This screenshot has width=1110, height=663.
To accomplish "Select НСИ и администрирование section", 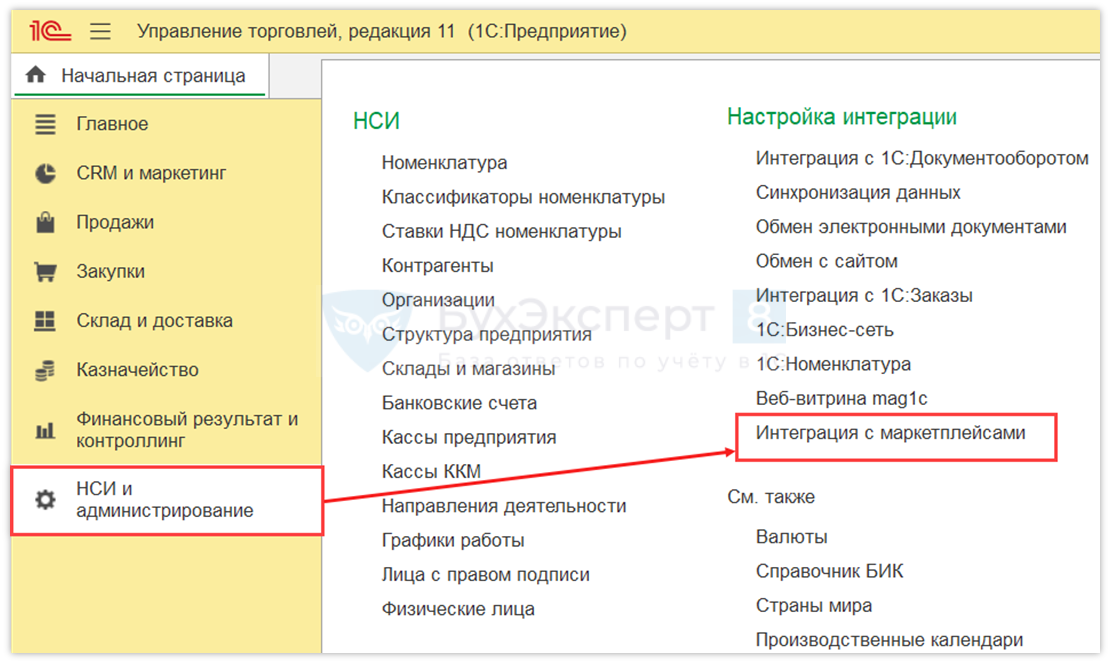I will click(167, 500).
